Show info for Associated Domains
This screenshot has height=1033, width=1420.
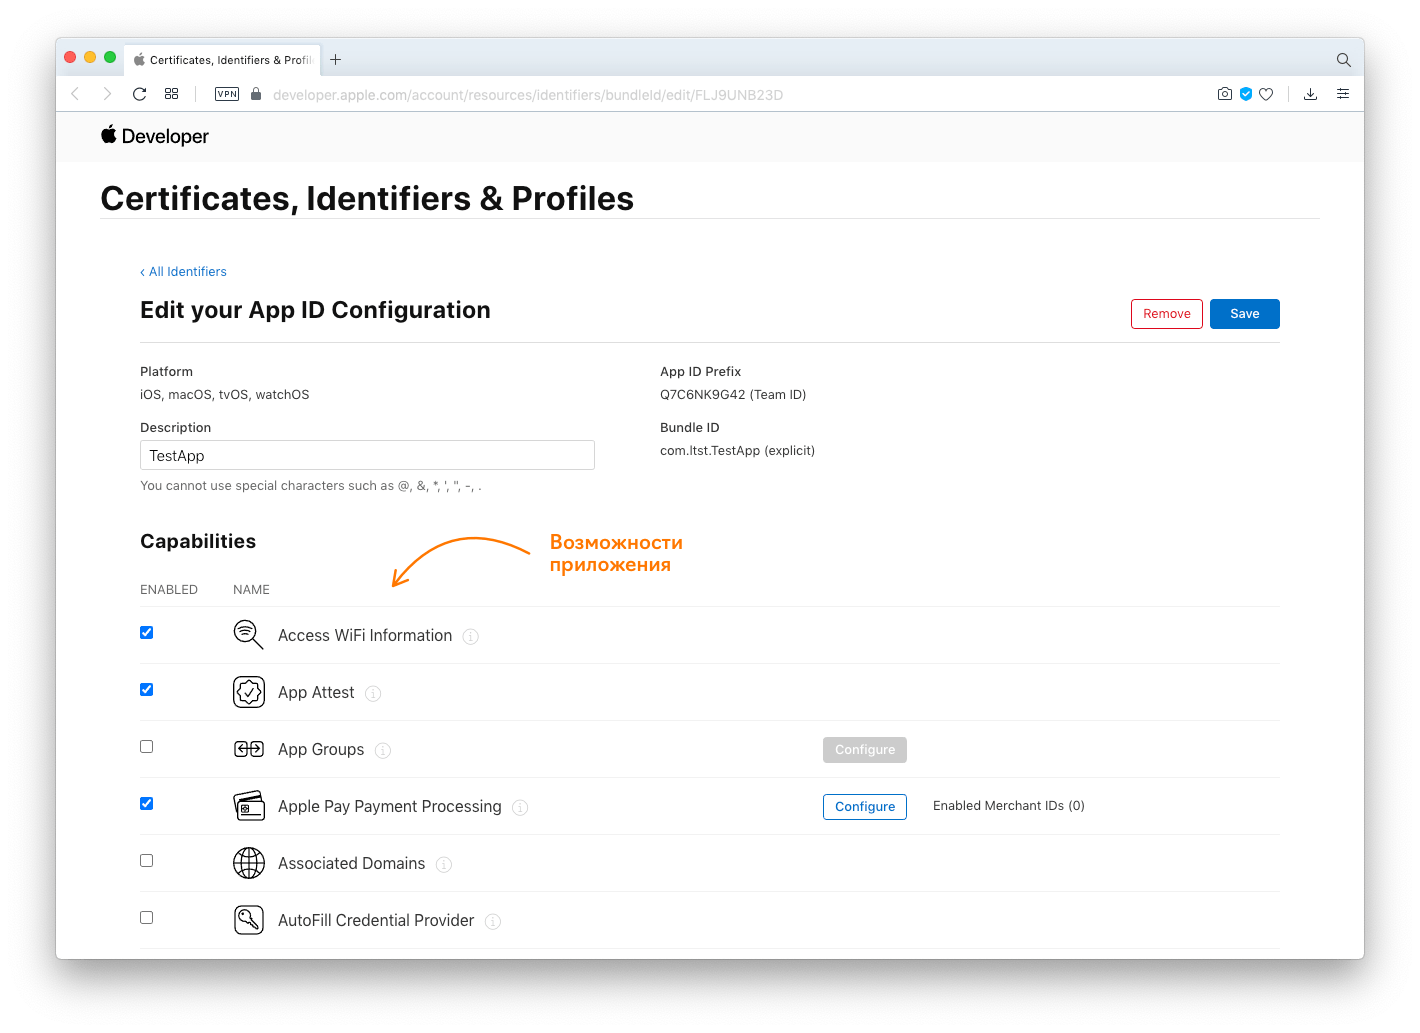click(x=444, y=864)
